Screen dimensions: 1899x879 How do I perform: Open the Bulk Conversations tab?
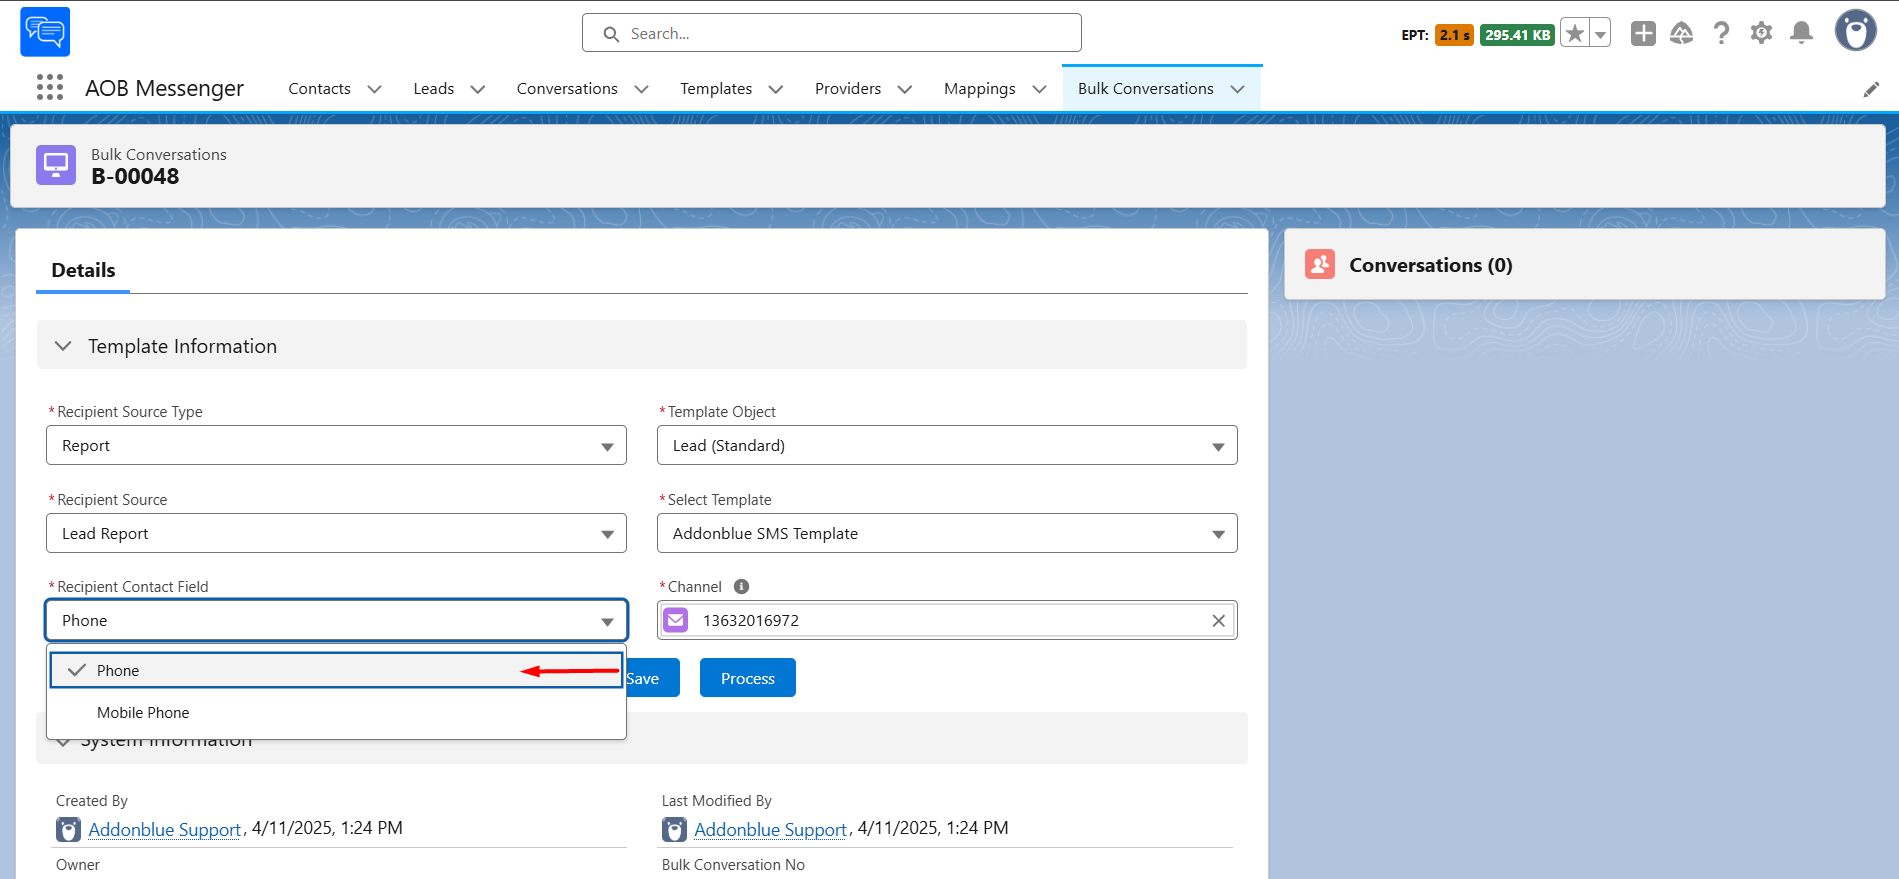tap(1145, 89)
